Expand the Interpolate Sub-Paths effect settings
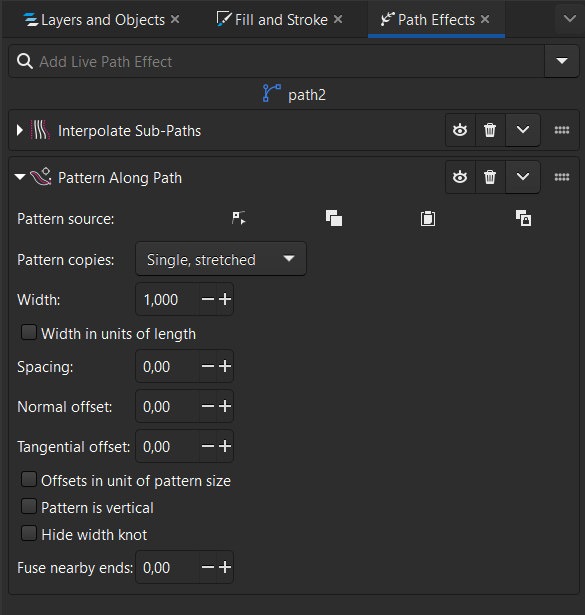This screenshot has width=585, height=615. coord(20,130)
